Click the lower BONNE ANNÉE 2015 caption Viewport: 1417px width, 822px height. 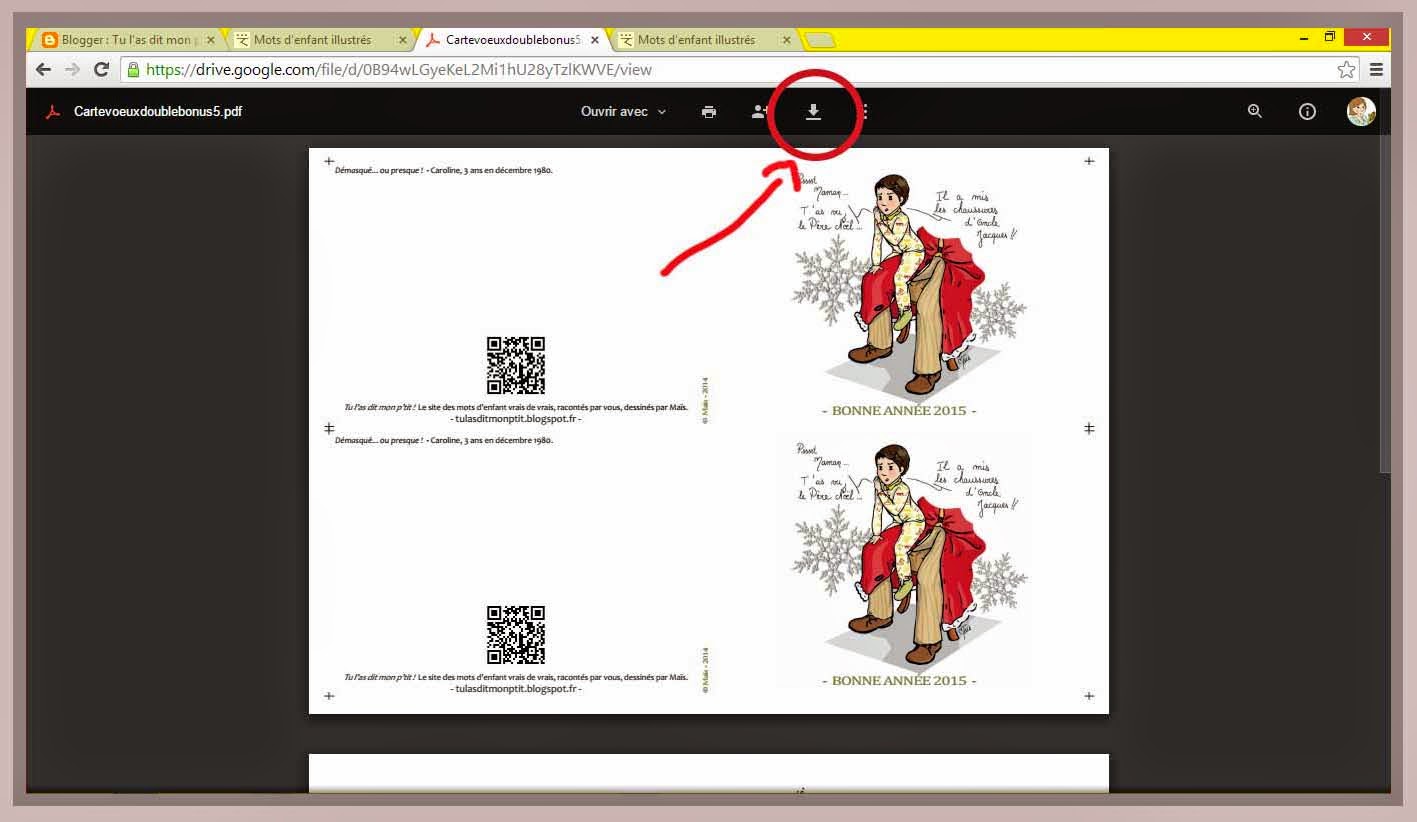pyautogui.click(x=899, y=680)
